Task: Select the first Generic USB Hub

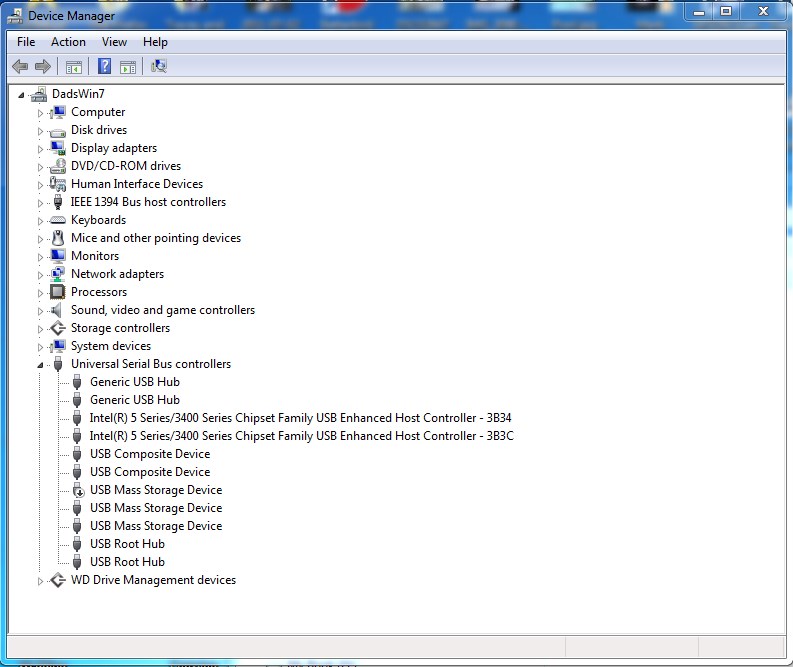Action: click(x=135, y=382)
